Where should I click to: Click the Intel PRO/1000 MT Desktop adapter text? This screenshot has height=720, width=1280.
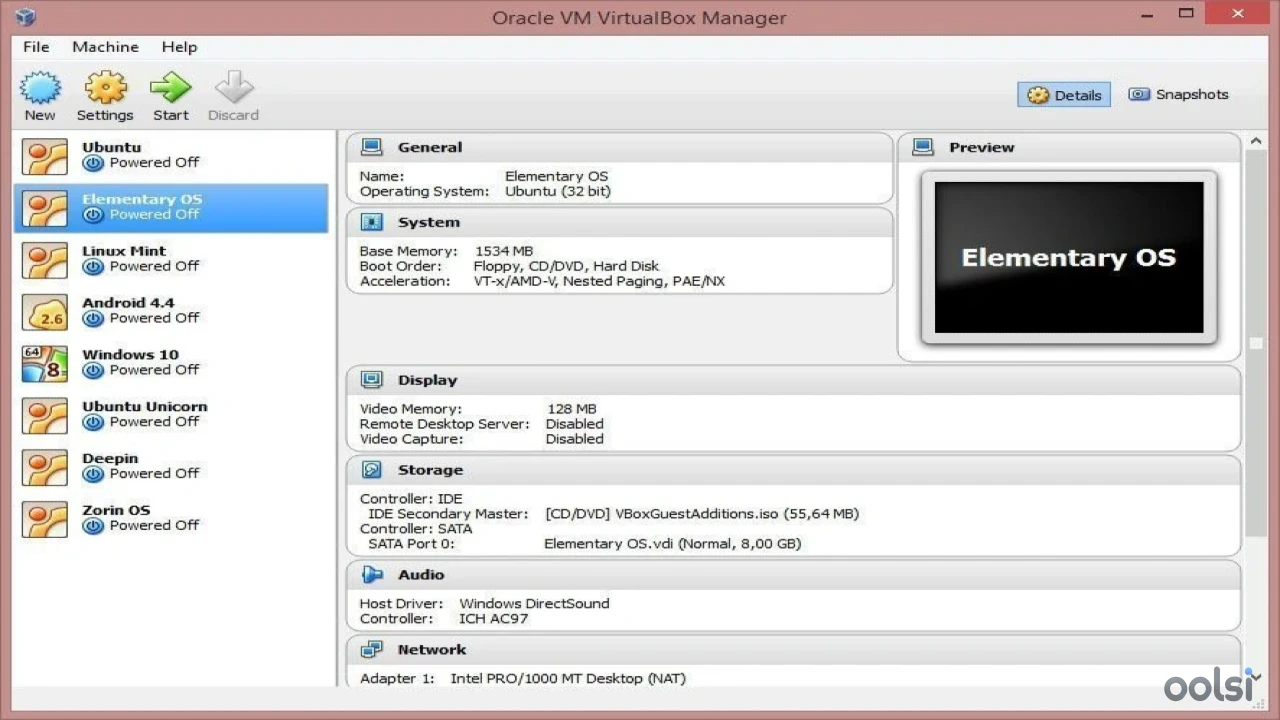(568, 679)
